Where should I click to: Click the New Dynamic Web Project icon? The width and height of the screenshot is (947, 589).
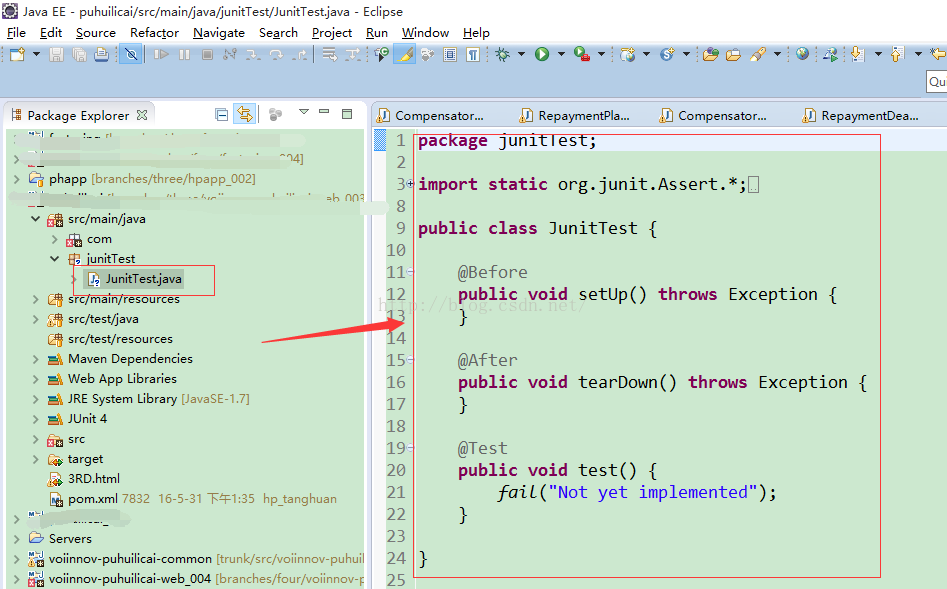click(x=628, y=54)
